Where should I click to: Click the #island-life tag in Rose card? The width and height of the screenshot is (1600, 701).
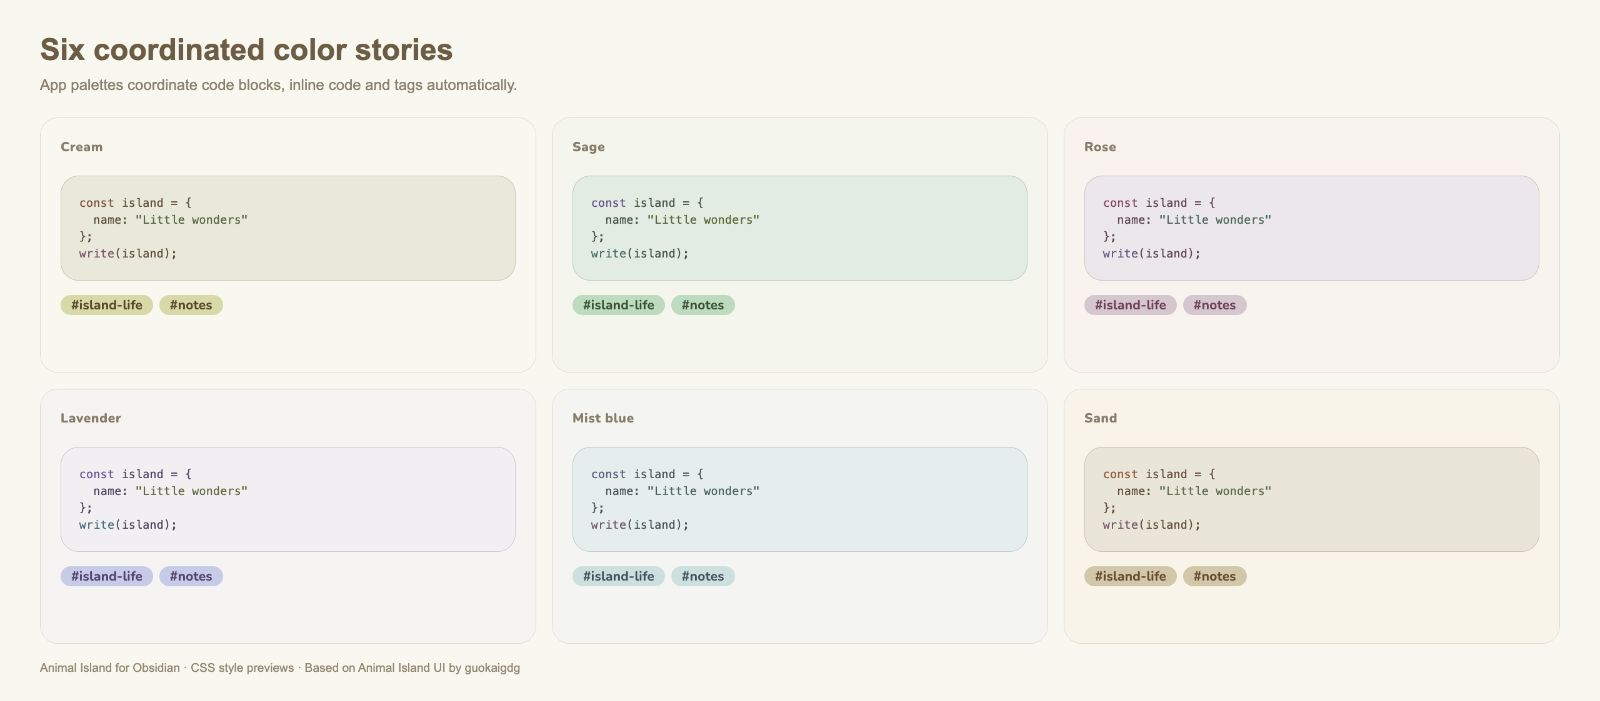pos(1131,305)
